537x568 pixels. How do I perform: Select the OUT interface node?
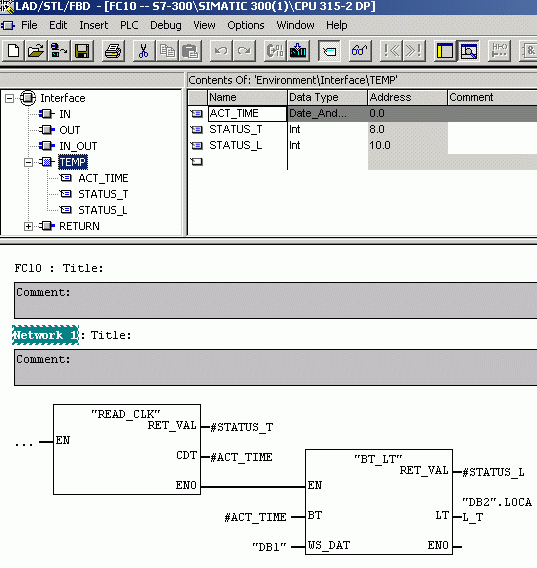coord(70,130)
